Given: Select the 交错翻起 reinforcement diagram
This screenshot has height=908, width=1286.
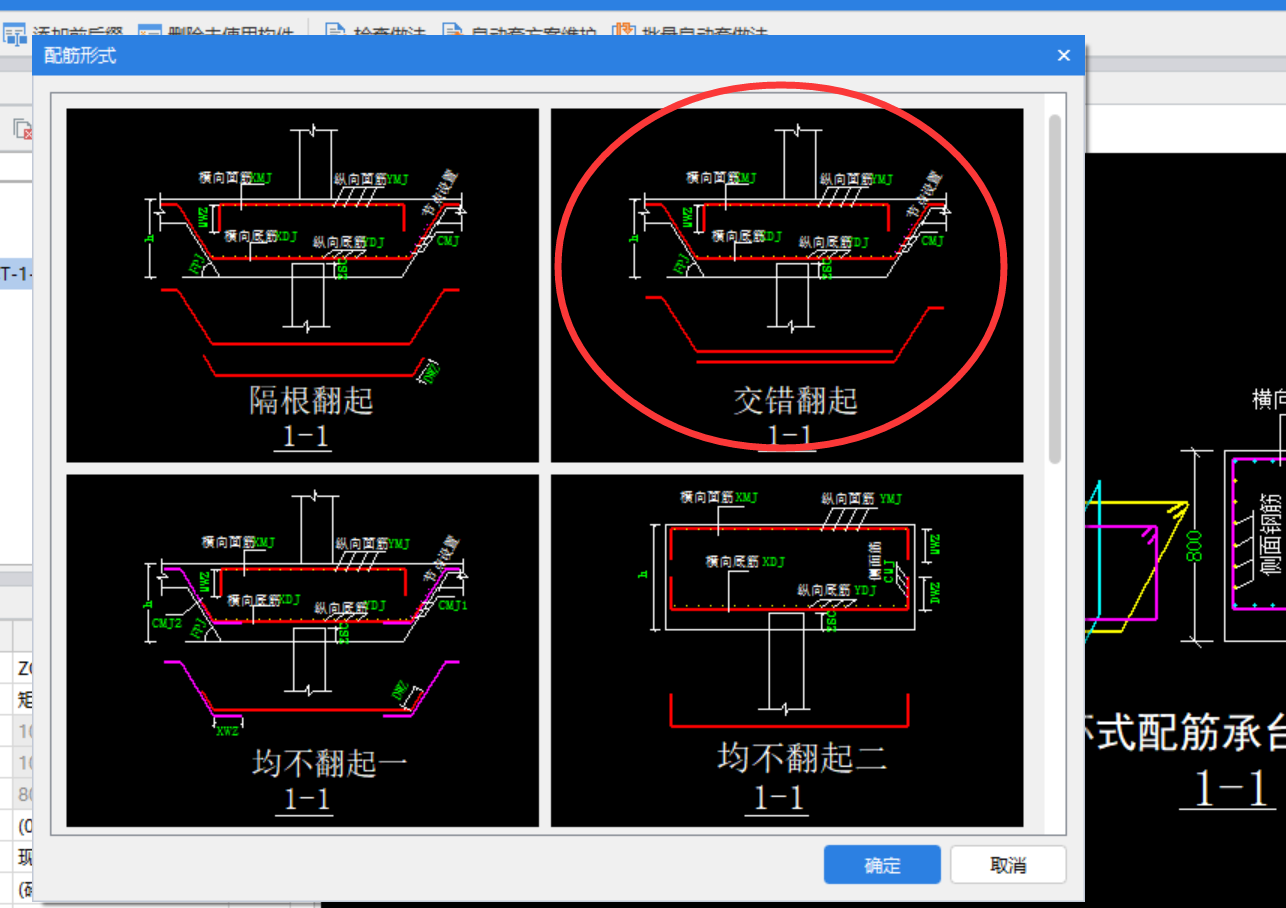Looking at the screenshot, I should pos(787,285).
